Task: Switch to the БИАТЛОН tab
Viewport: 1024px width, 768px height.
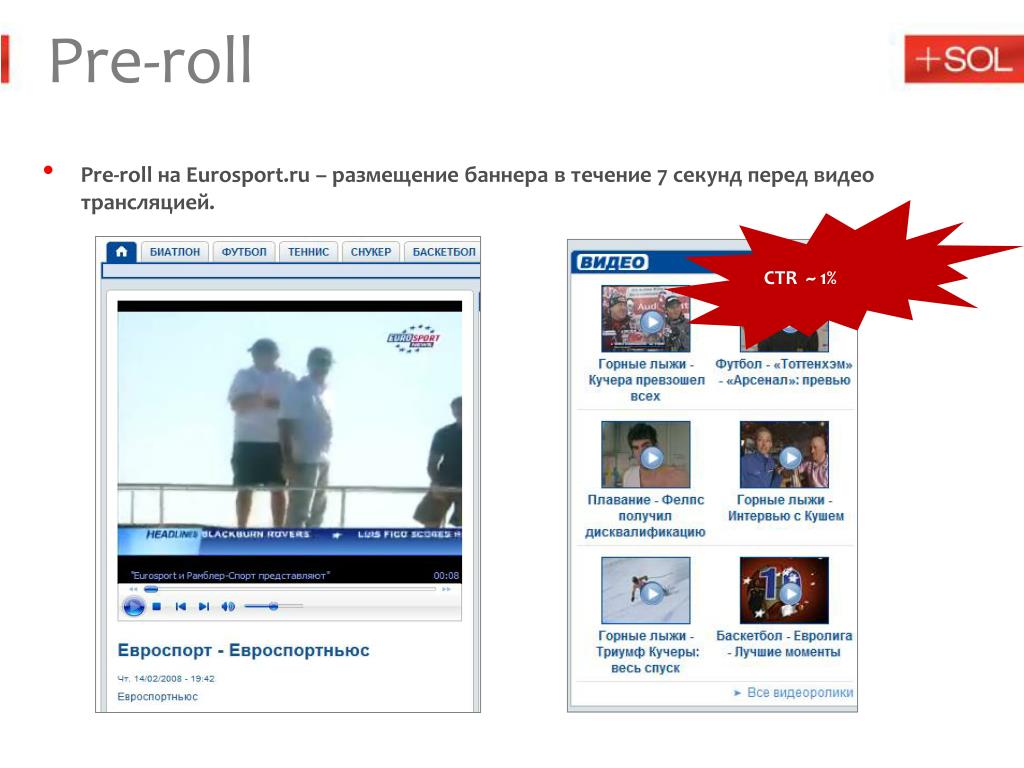Action: 174,252
